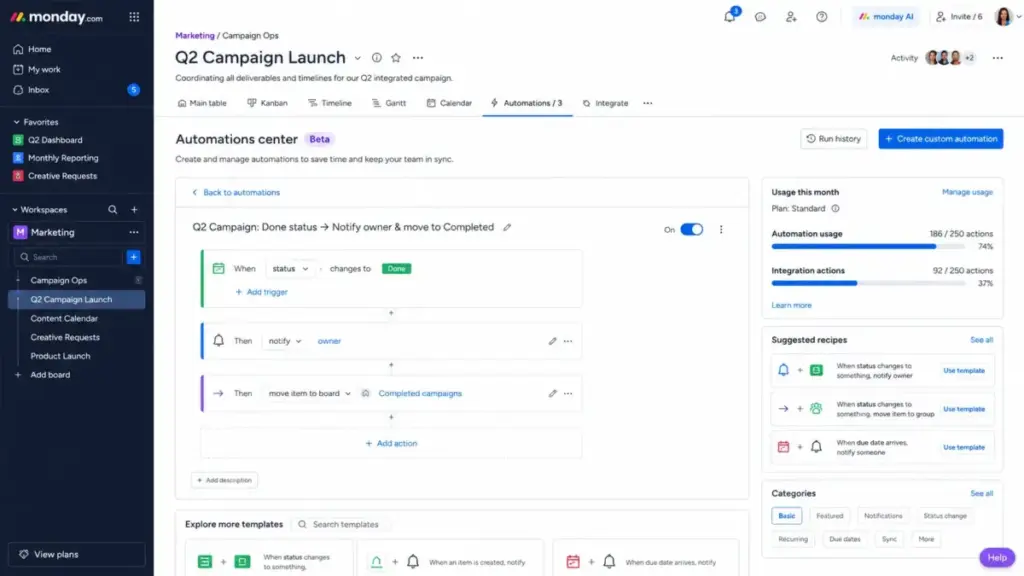Image resolution: width=1024 pixels, height=576 pixels.
Task: Open Run history
Action: point(833,138)
